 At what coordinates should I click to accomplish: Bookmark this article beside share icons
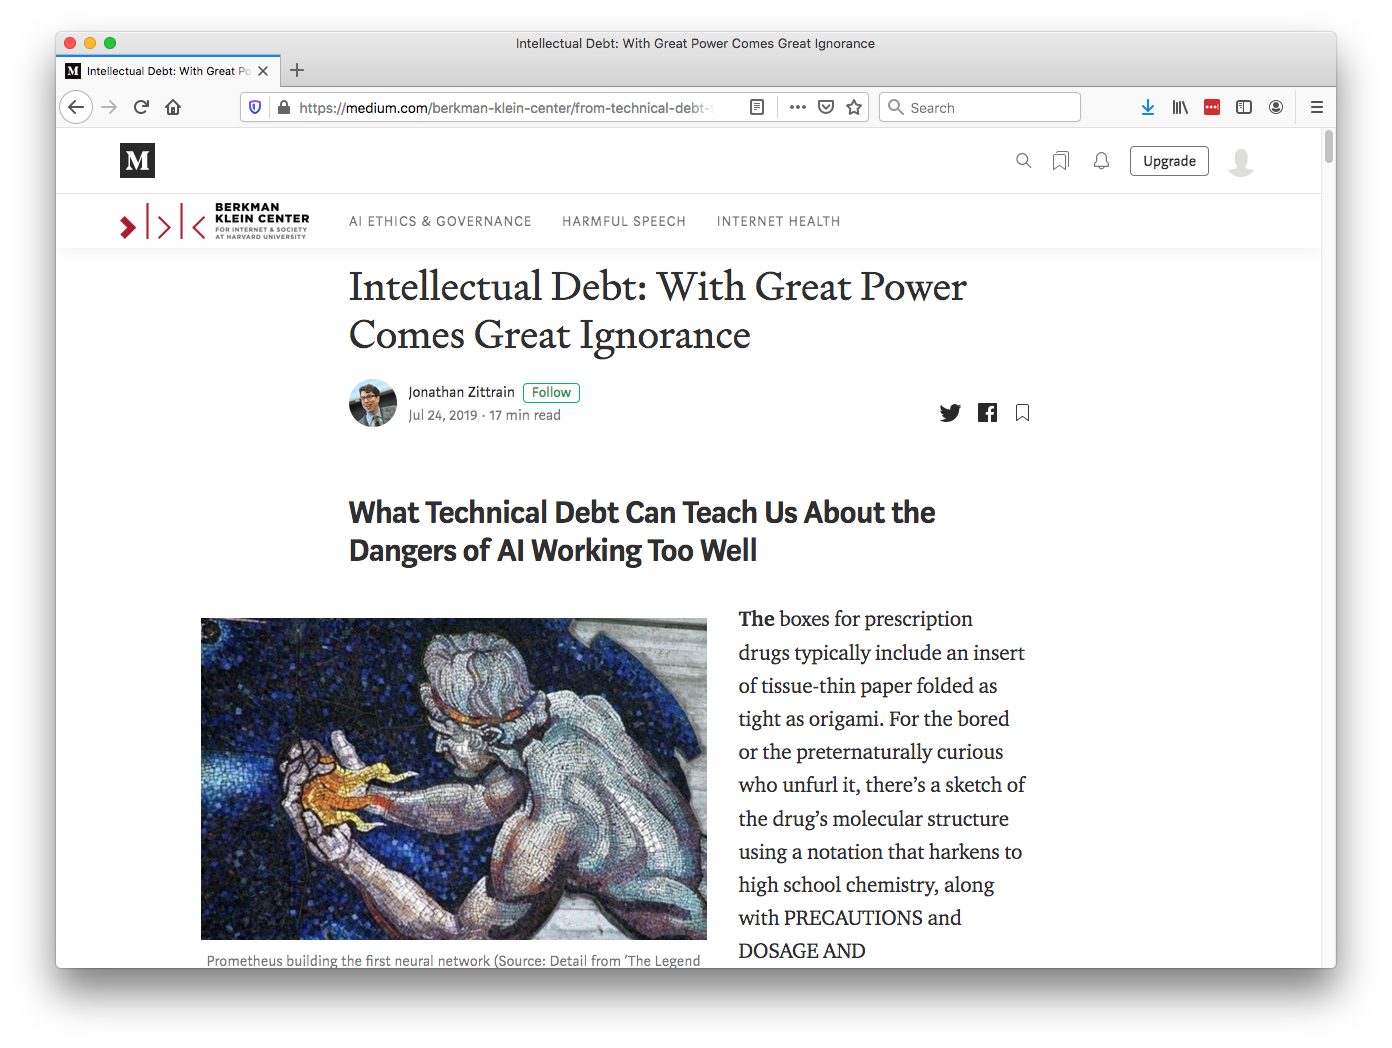(x=1022, y=413)
